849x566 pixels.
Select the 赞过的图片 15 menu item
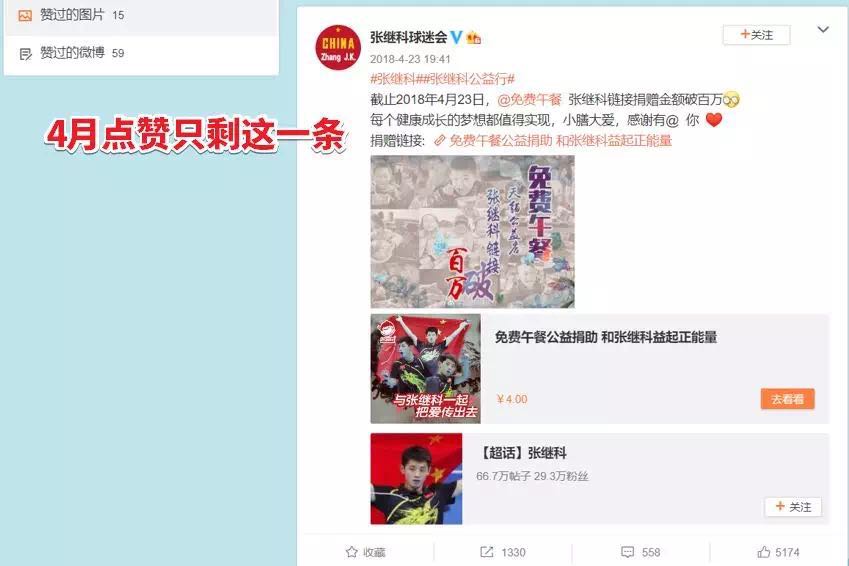(141, 15)
